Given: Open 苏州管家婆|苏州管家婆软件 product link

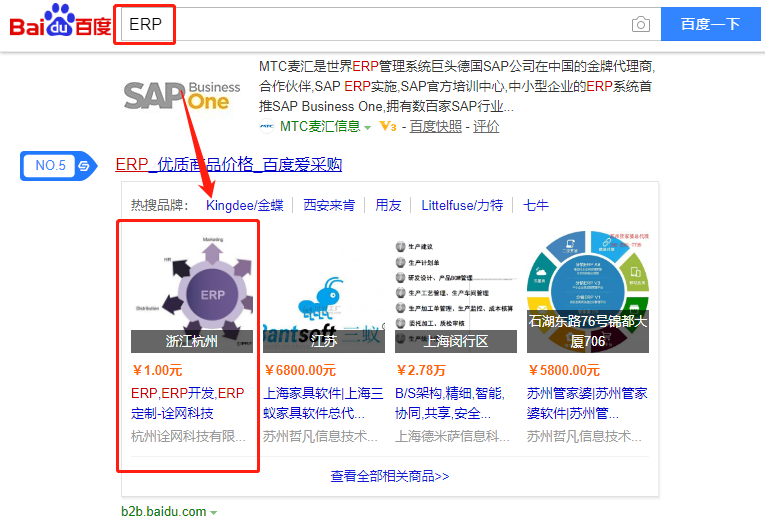Looking at the screenshot, I should [x=587, y=403].
